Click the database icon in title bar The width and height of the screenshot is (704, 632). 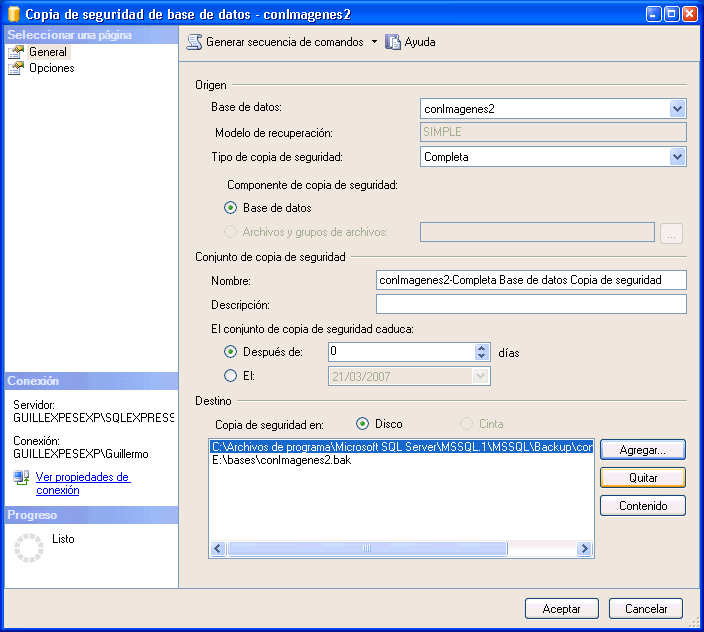[x=14, y=14]
